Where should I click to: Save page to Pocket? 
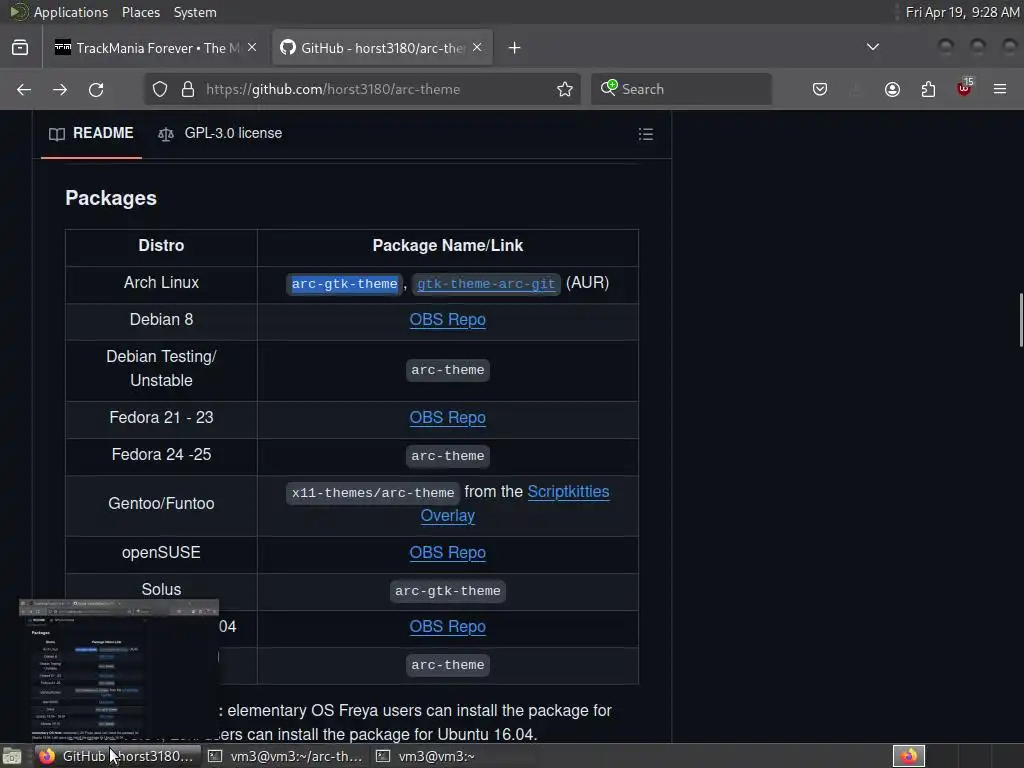pos(820,89)
